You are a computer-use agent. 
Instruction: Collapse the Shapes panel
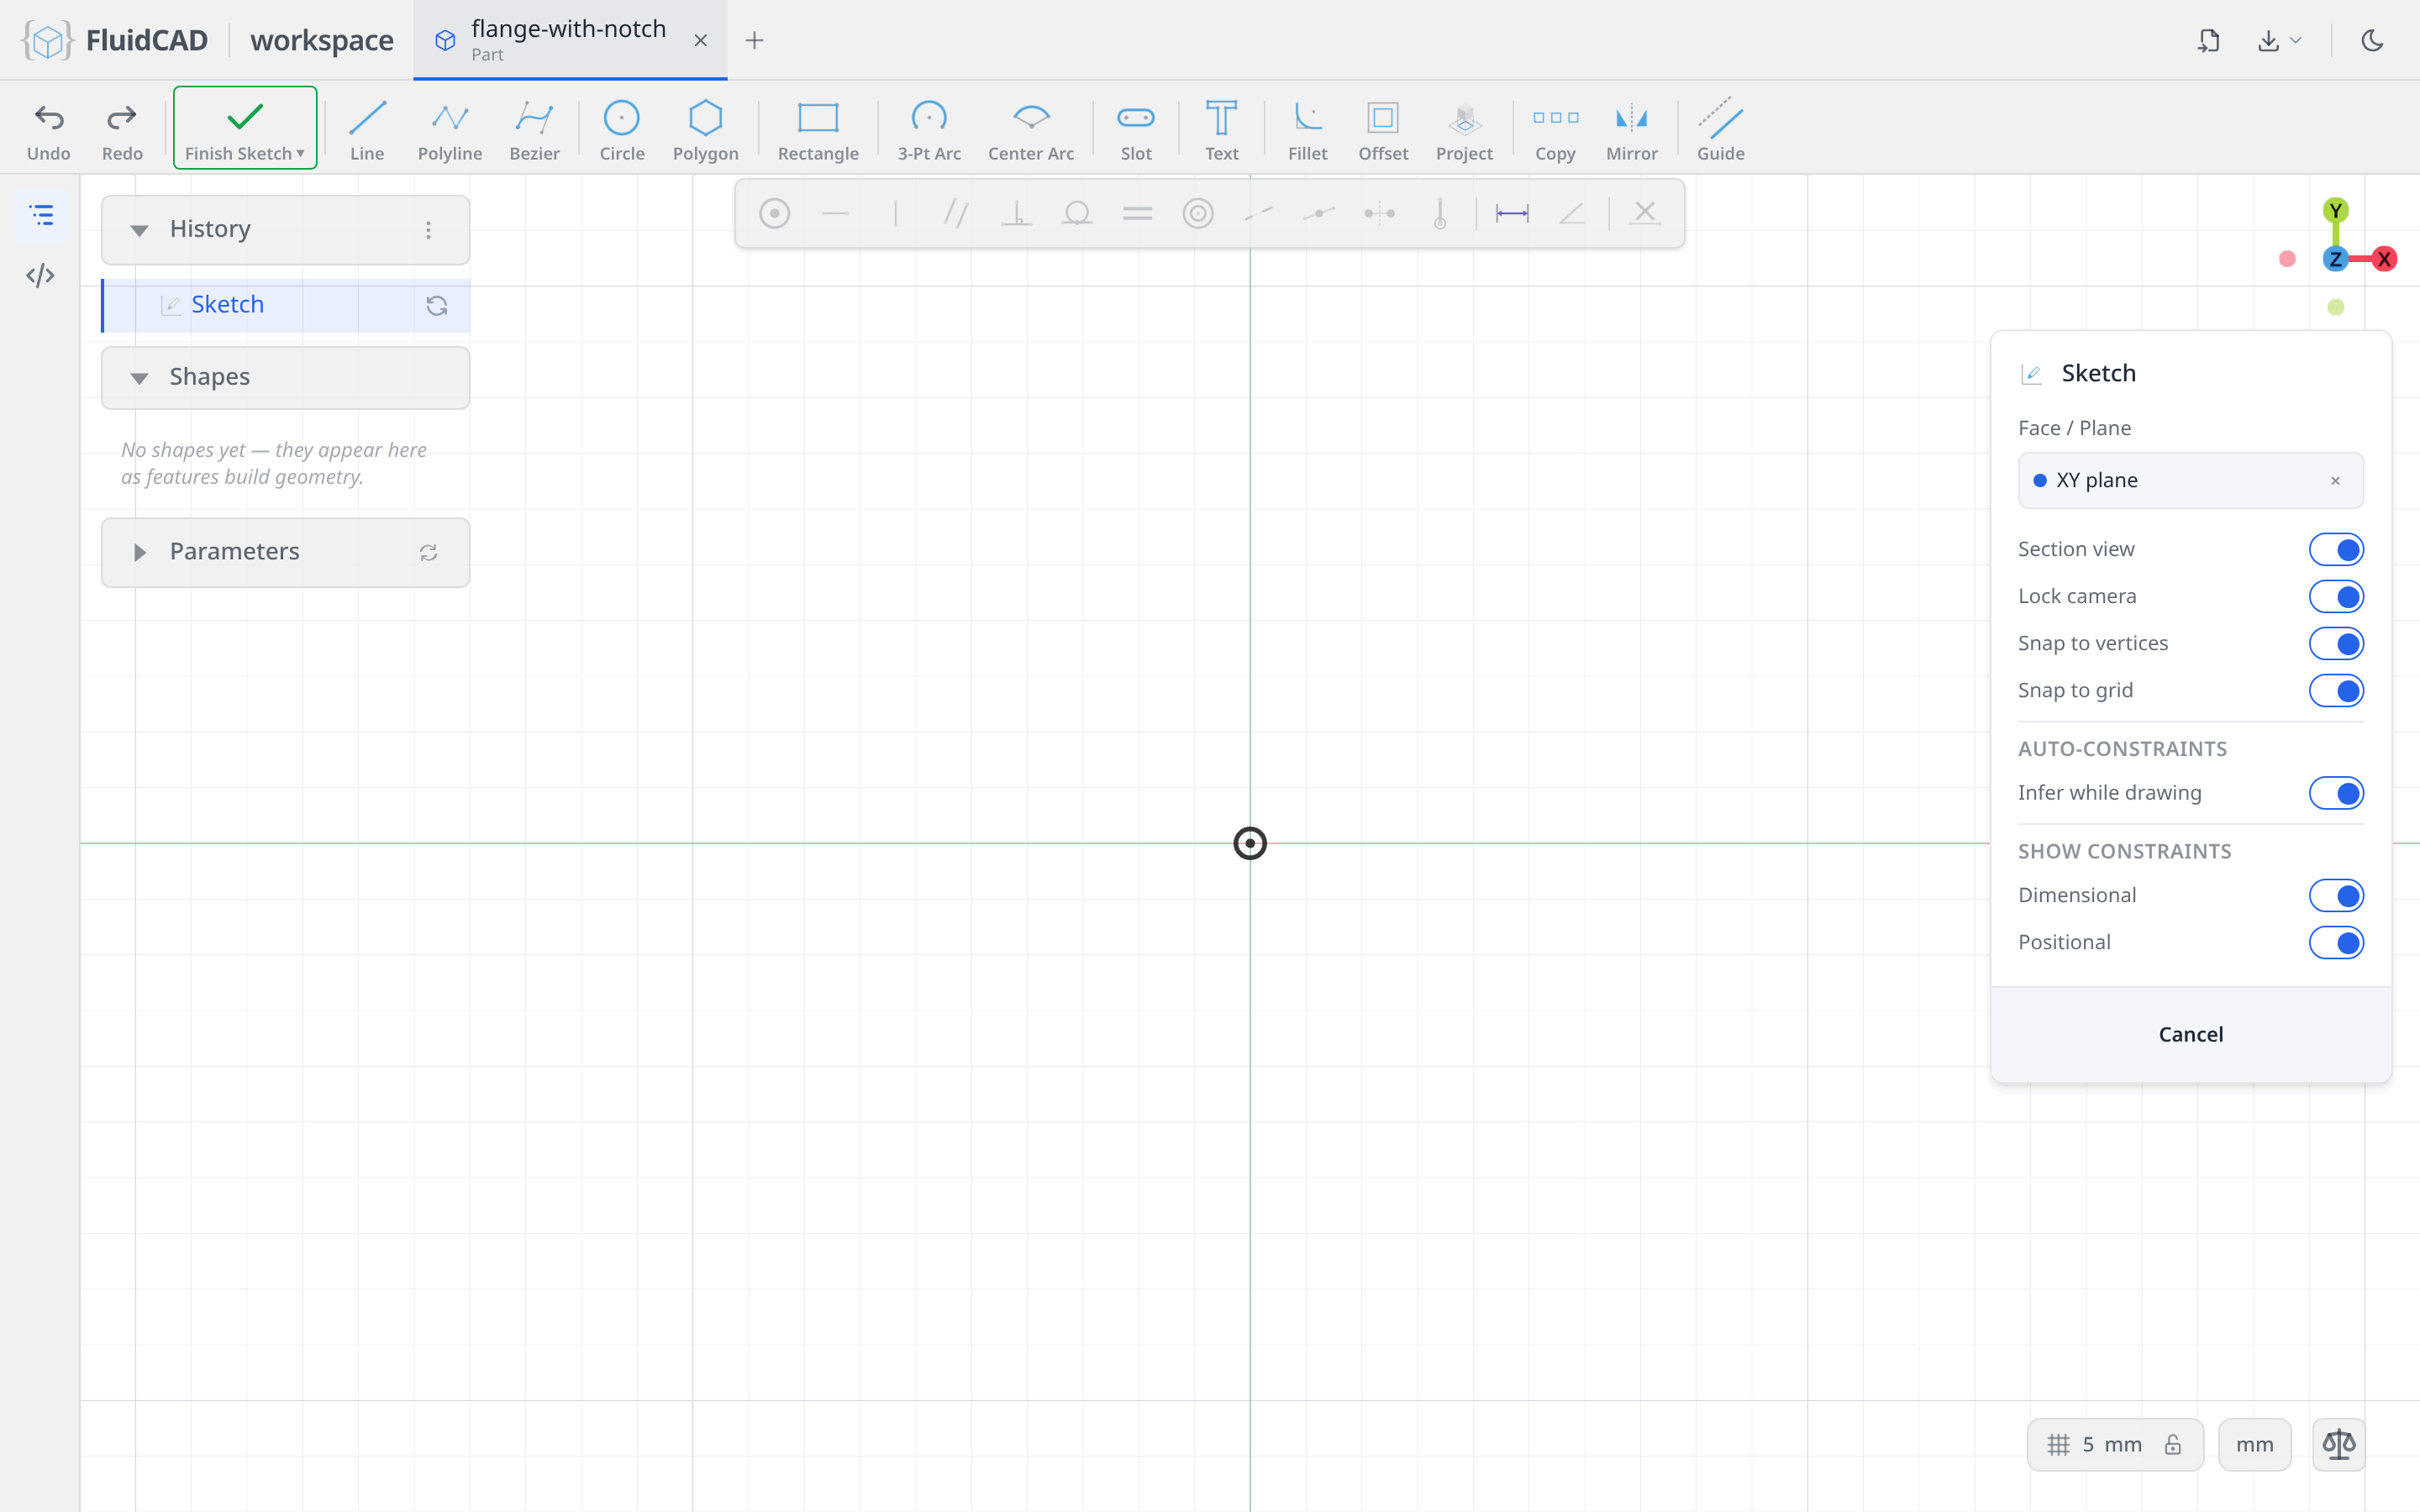point(139,378)
